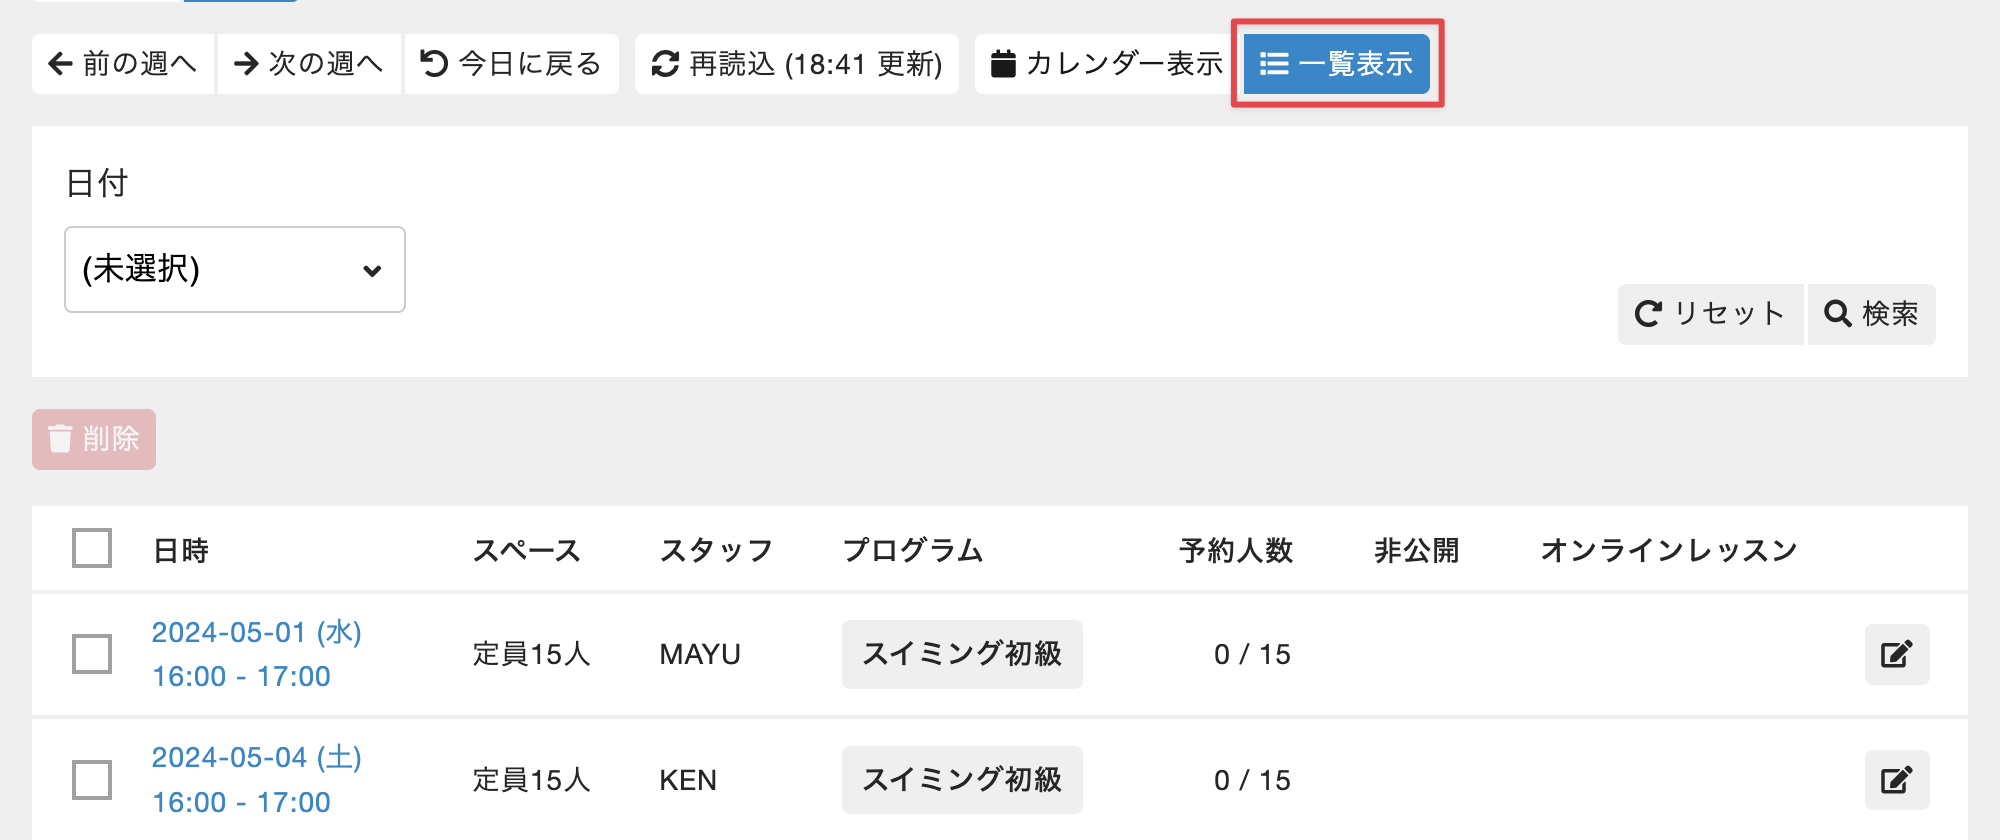Go to the previous week (前の週へ)
Screen dimensions: 2000x840
122,64
